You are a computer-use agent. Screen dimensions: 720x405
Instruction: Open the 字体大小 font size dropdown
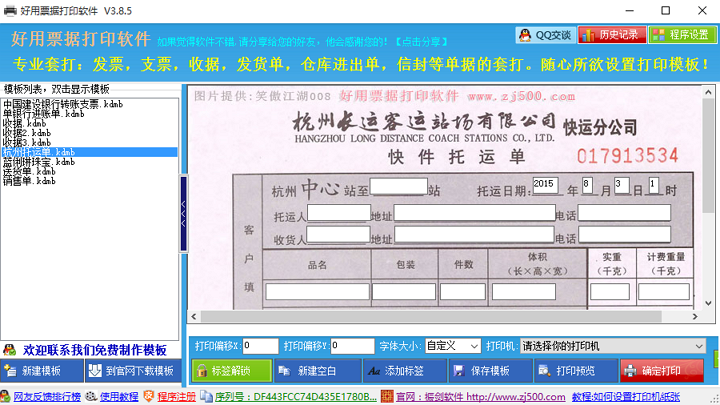click(x=453, y=346)
